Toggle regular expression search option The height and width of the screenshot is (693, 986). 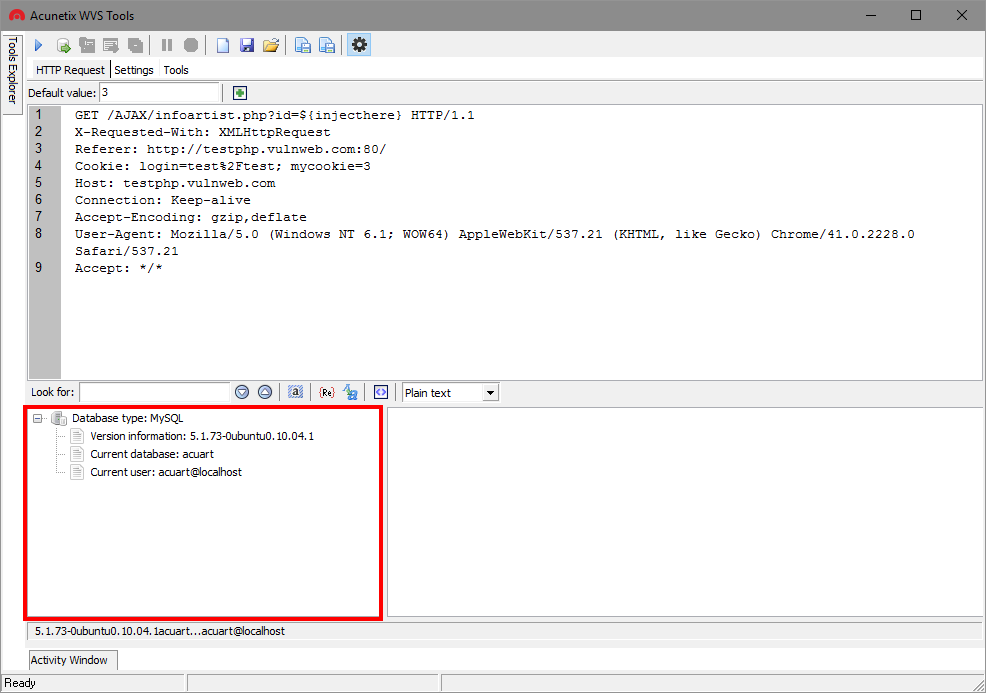coord(326,392)
